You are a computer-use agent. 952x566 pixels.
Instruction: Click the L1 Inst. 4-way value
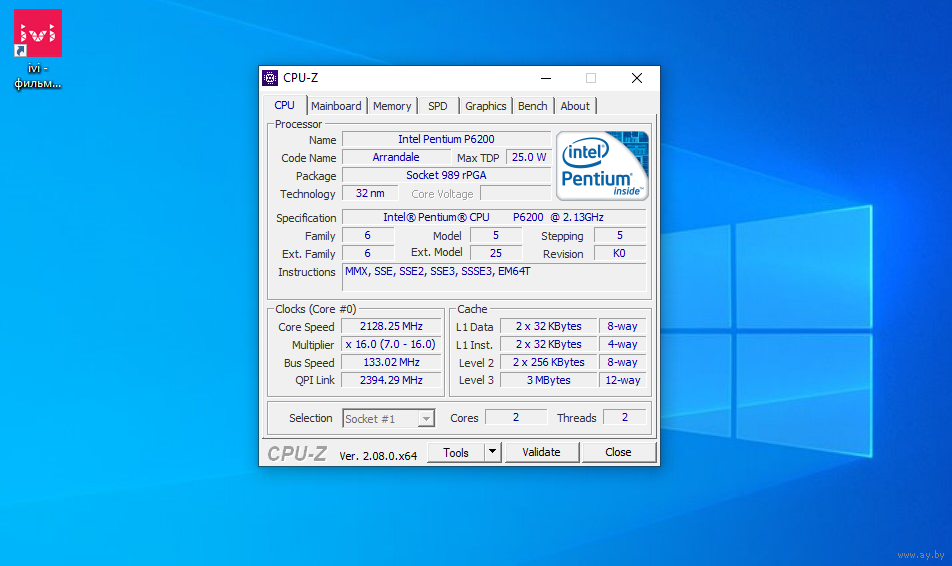point(622,344)
